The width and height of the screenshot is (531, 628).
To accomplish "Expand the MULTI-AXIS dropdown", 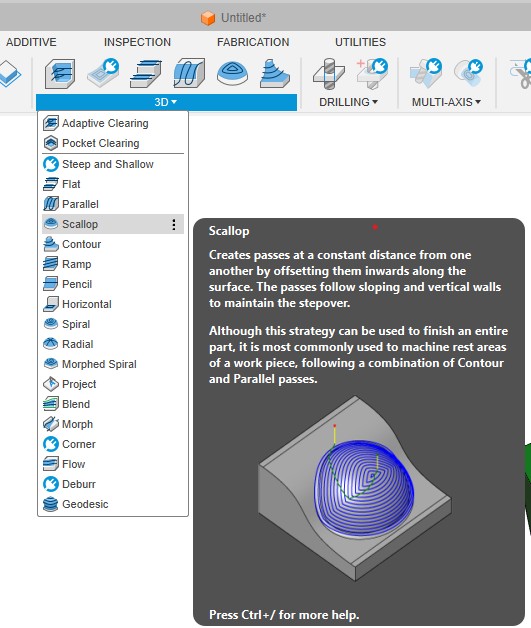I will (x=446, y=102).
